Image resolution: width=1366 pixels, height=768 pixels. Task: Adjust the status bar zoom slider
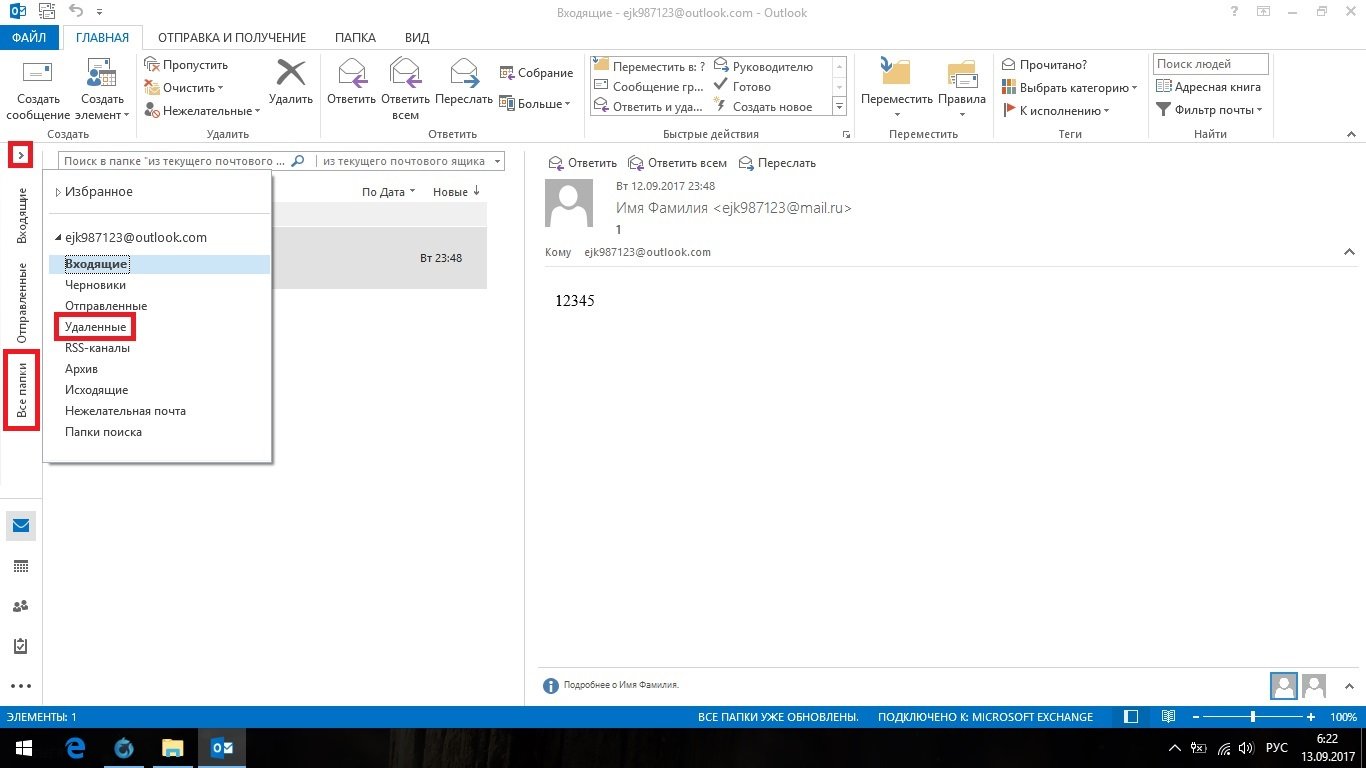[1252, 717]
